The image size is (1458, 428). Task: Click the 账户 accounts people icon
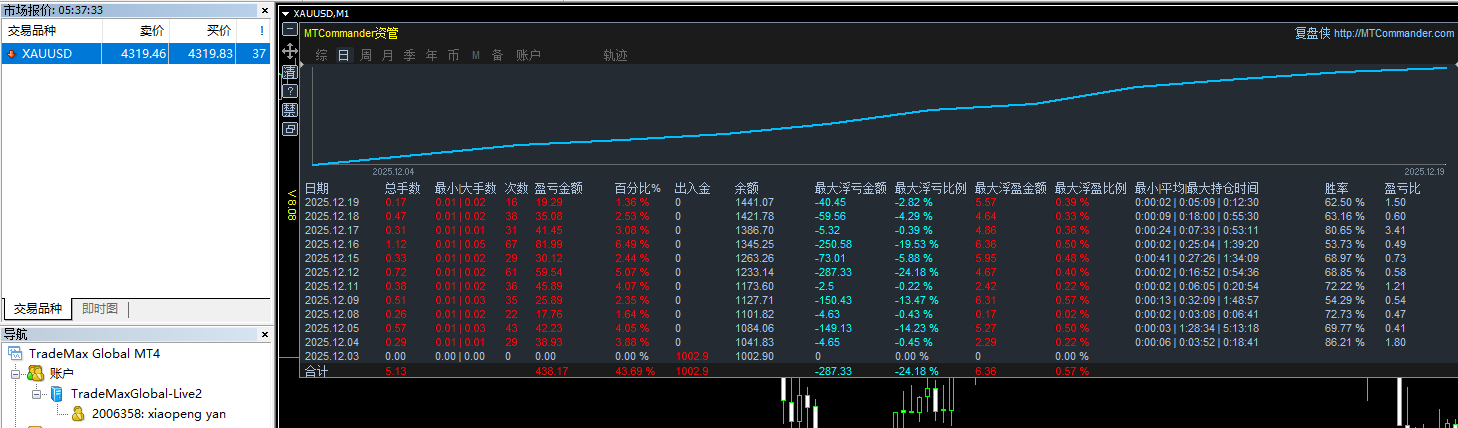[x=36, y=373]
